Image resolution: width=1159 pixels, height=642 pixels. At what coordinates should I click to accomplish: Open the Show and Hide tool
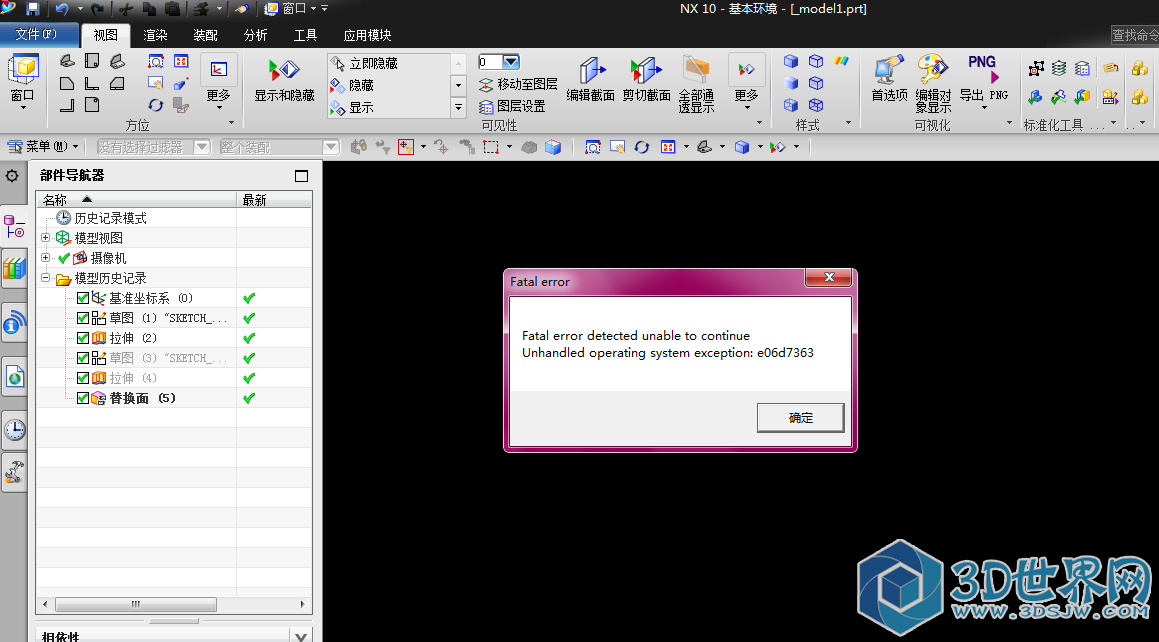coord(284,81)
